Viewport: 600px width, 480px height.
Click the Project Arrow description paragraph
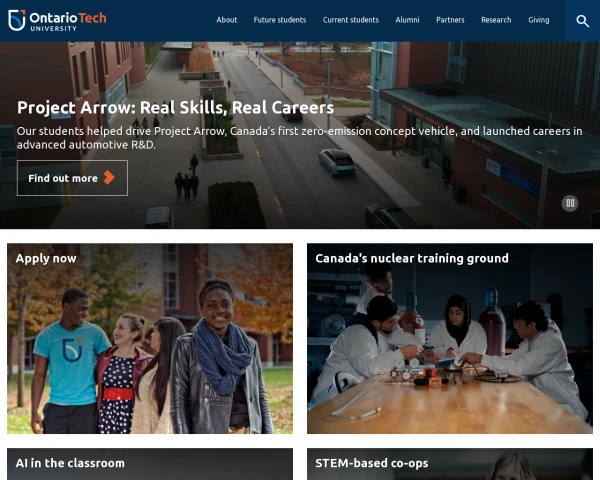click(299, 138)
